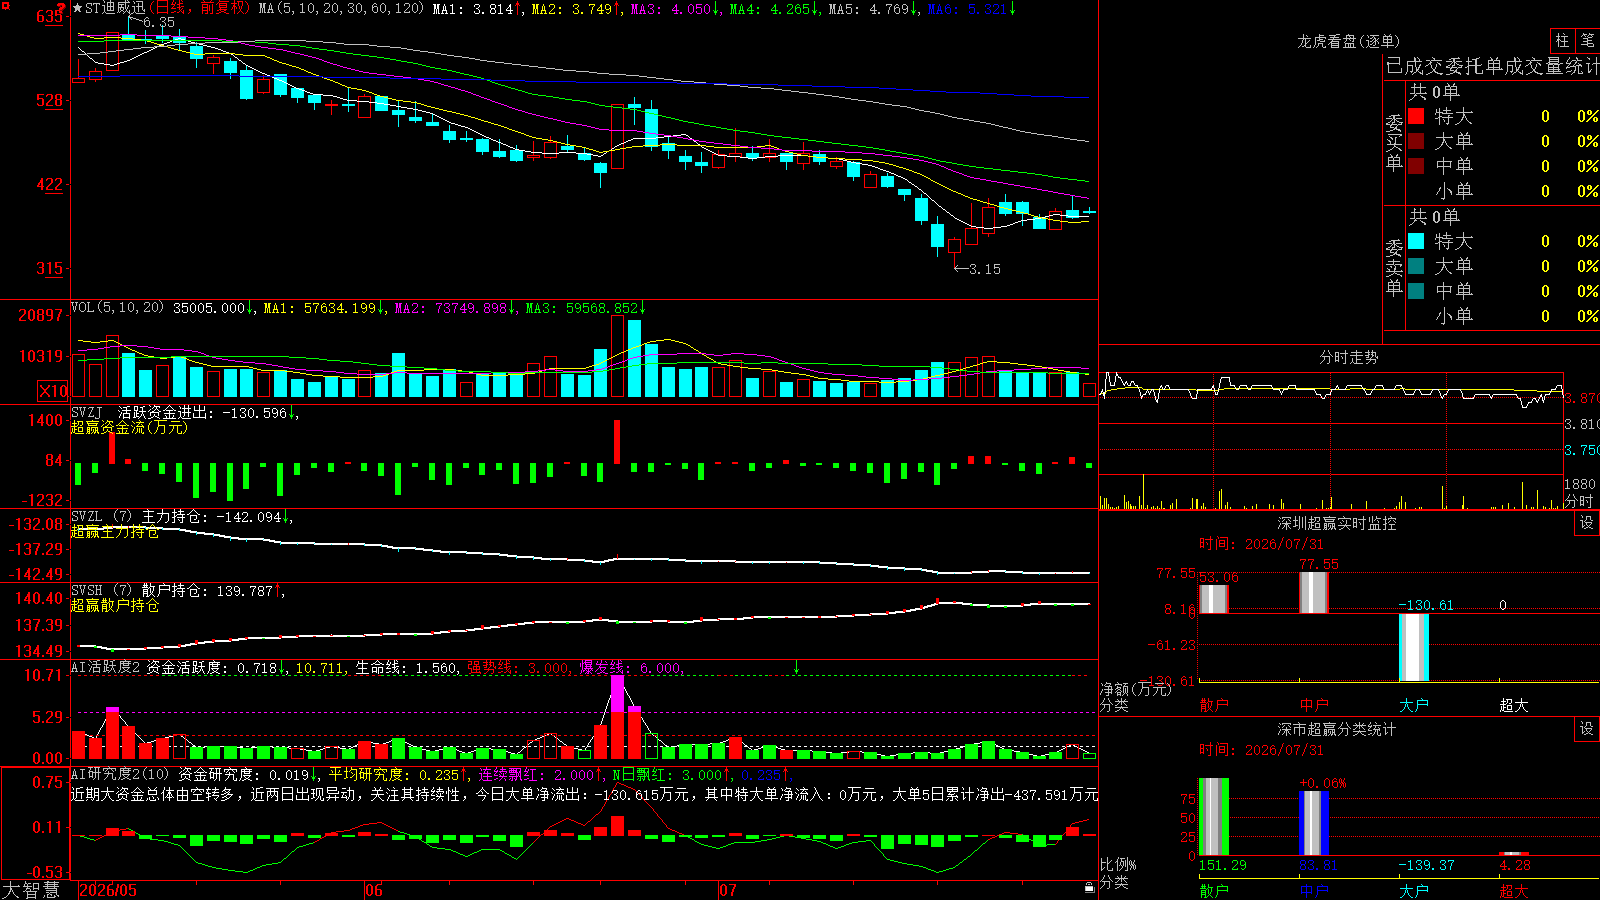Click the 生命线: 1.560 value
The width and height of the screenshot is (1600, 900).
click(x=407, y=668)
